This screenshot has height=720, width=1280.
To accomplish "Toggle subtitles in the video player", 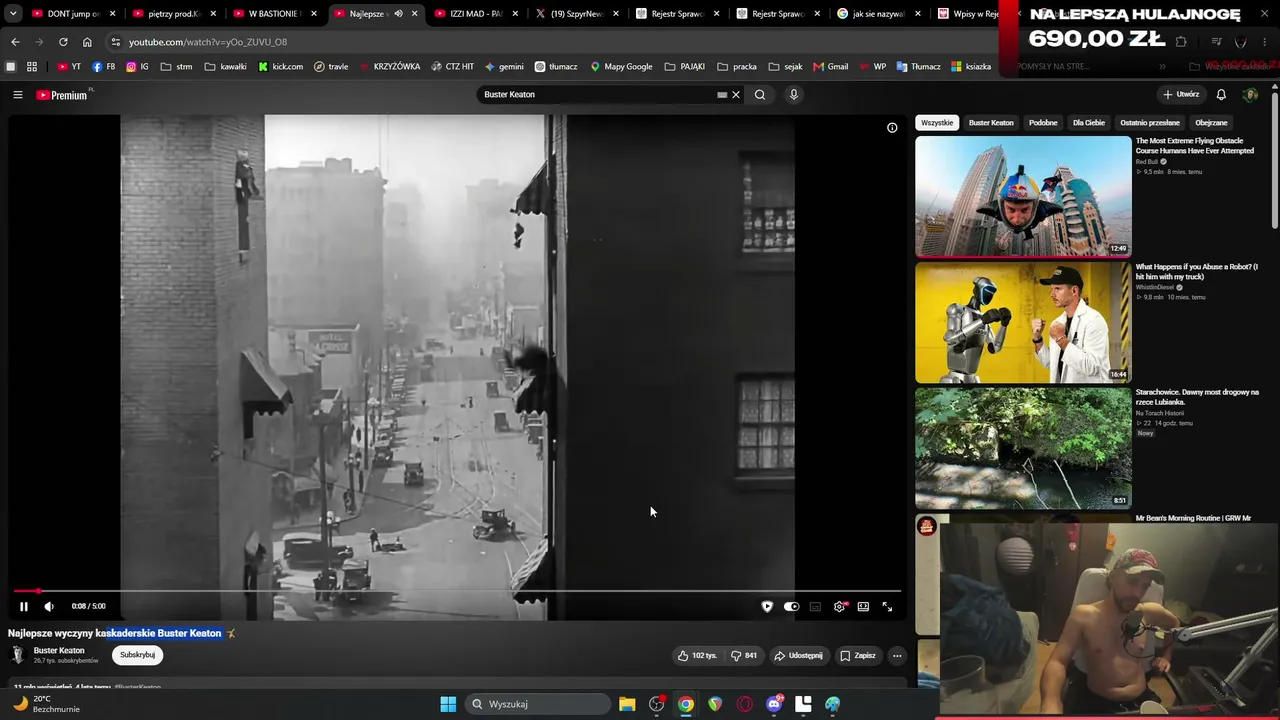I will pyautogui.click(x=815, y=606).
